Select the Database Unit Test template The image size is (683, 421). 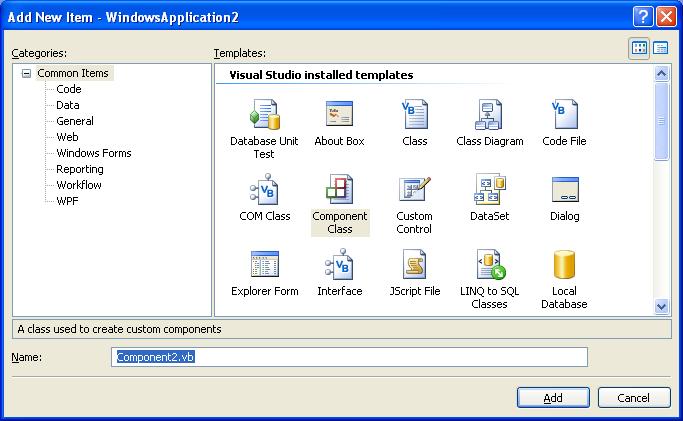(264, 129)
